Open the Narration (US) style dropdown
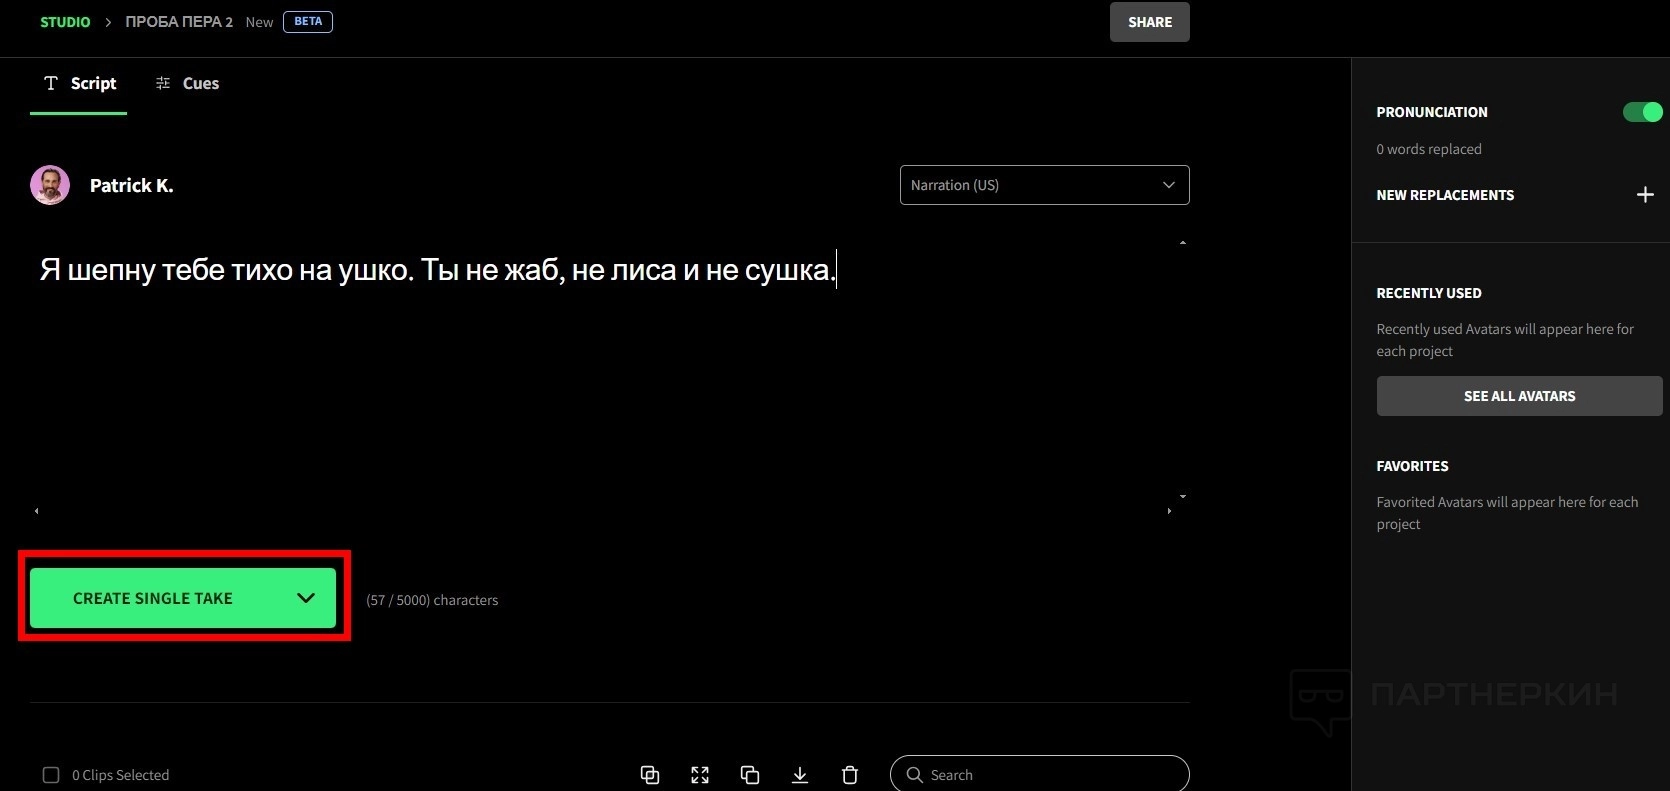The height and width of the screenshot is (791, 1670). (x=1044, y=185)
